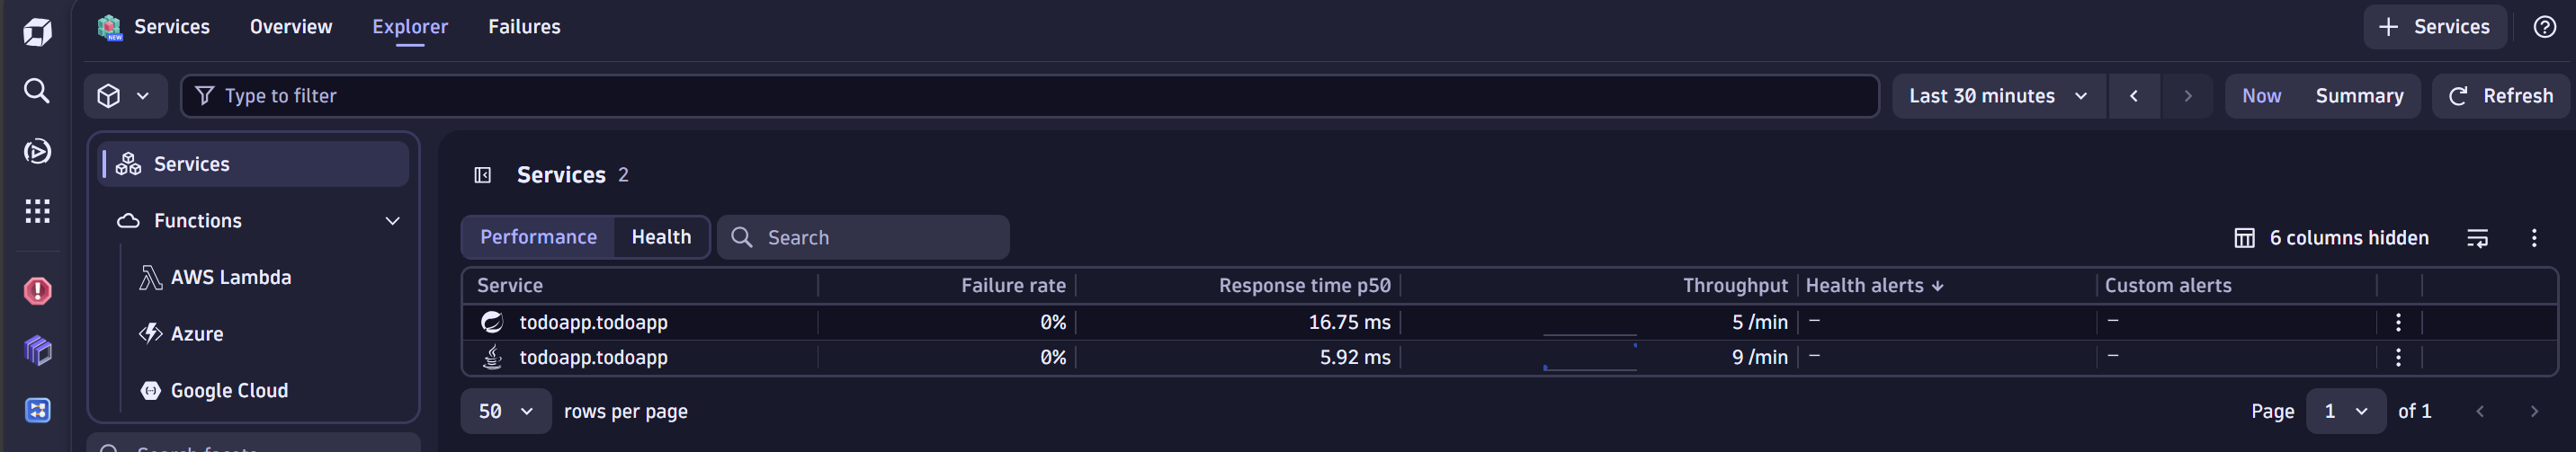Screen dimensions: 2576x452
Task: Click the Type to filter input field
Action: point(1030,96)
